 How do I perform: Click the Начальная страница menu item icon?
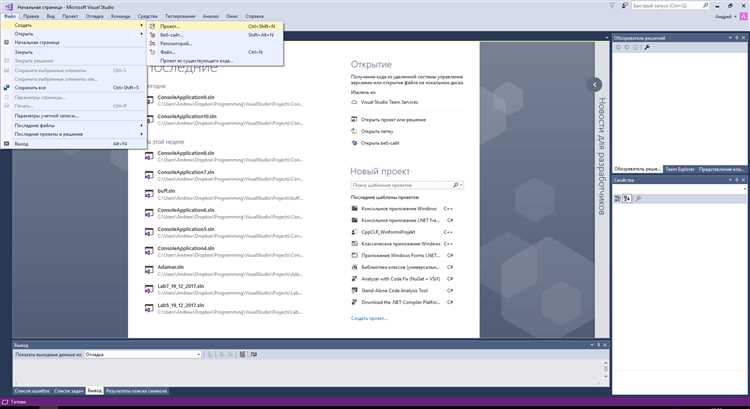pos(7,43)
